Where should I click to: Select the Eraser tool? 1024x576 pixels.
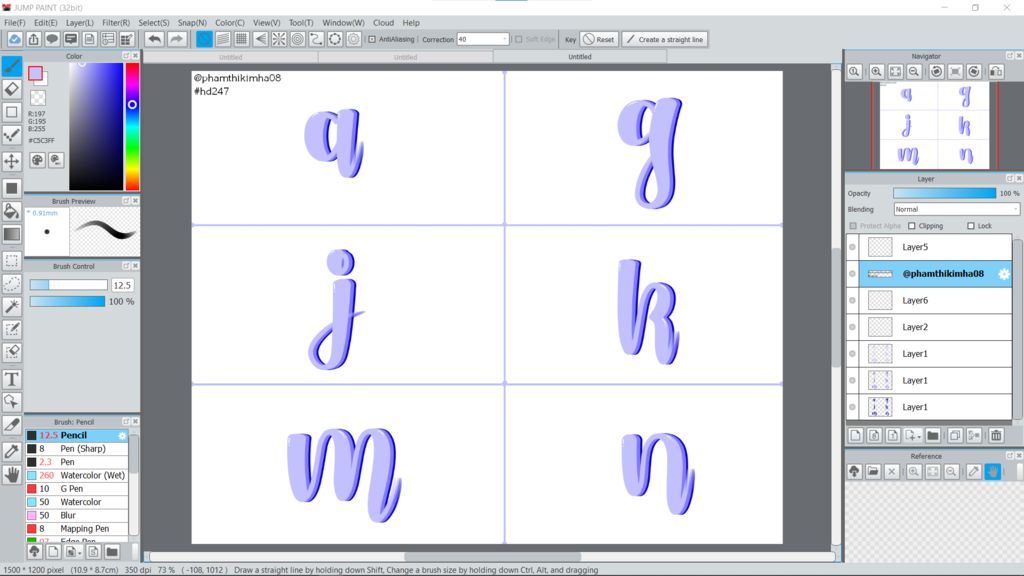(x=12, y=89)
